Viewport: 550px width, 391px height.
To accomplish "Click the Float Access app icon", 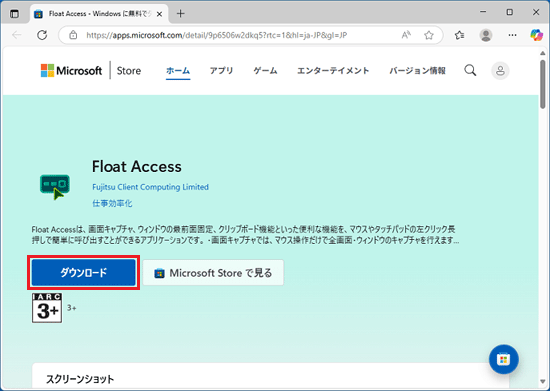I will click(55, 187).
